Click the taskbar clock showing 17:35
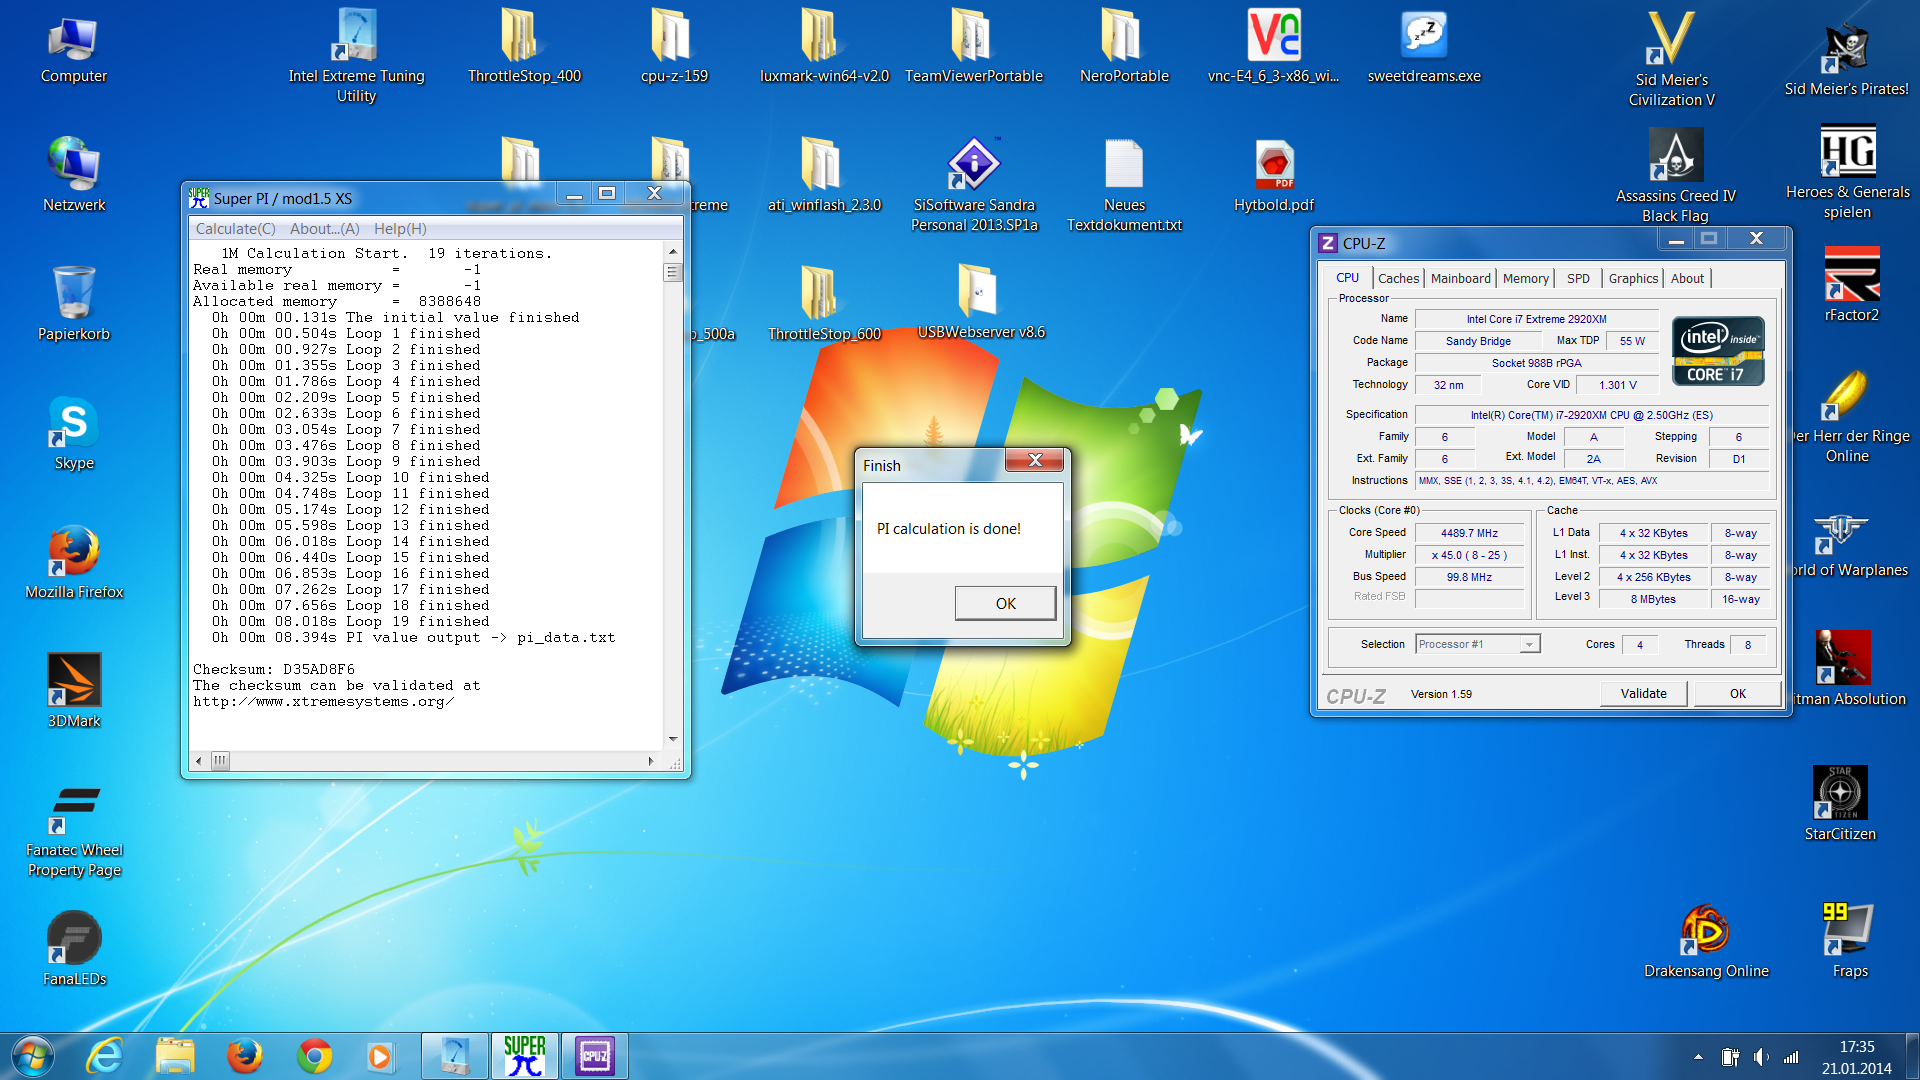Screen dimensions: 1920x1080 1856,1057
